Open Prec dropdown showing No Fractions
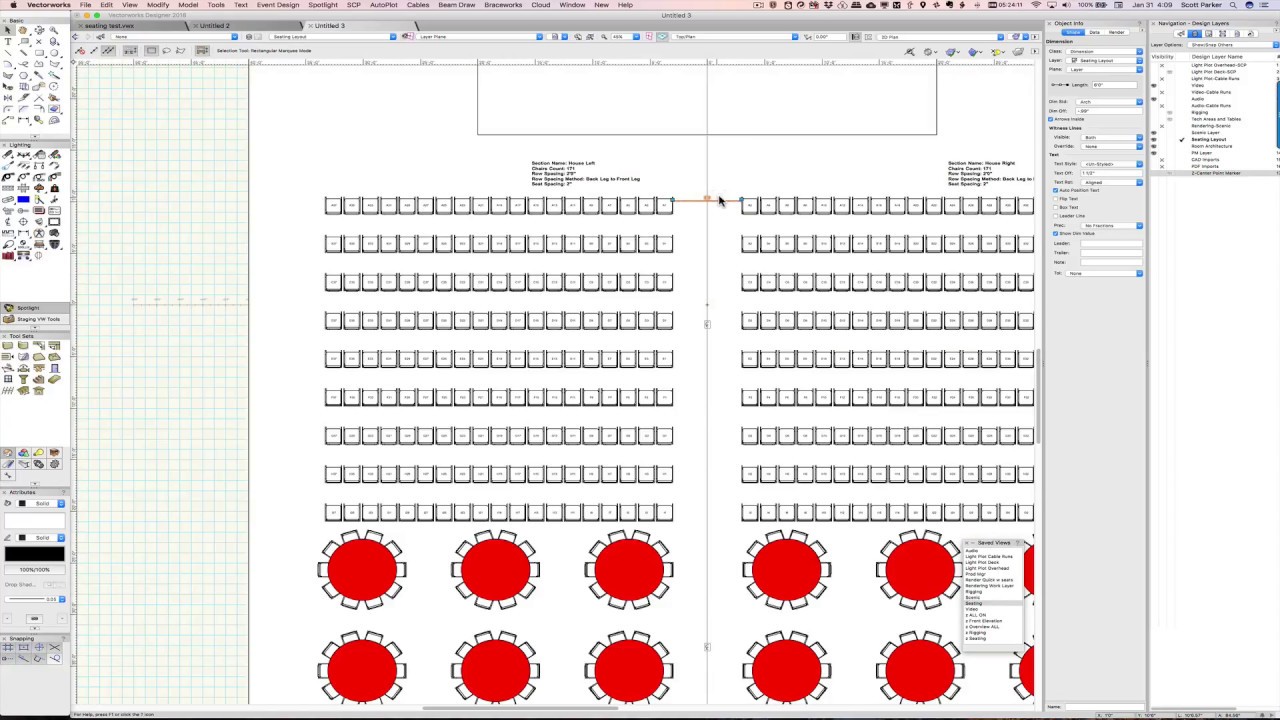 tap(1111, 225)
